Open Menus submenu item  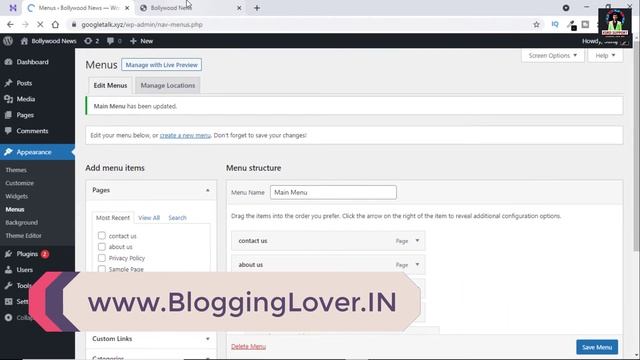[15, 209]
